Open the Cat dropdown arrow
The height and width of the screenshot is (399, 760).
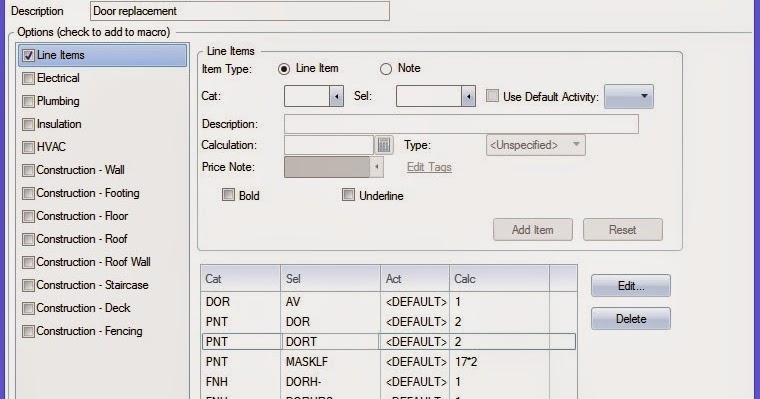tap(336, 96)
